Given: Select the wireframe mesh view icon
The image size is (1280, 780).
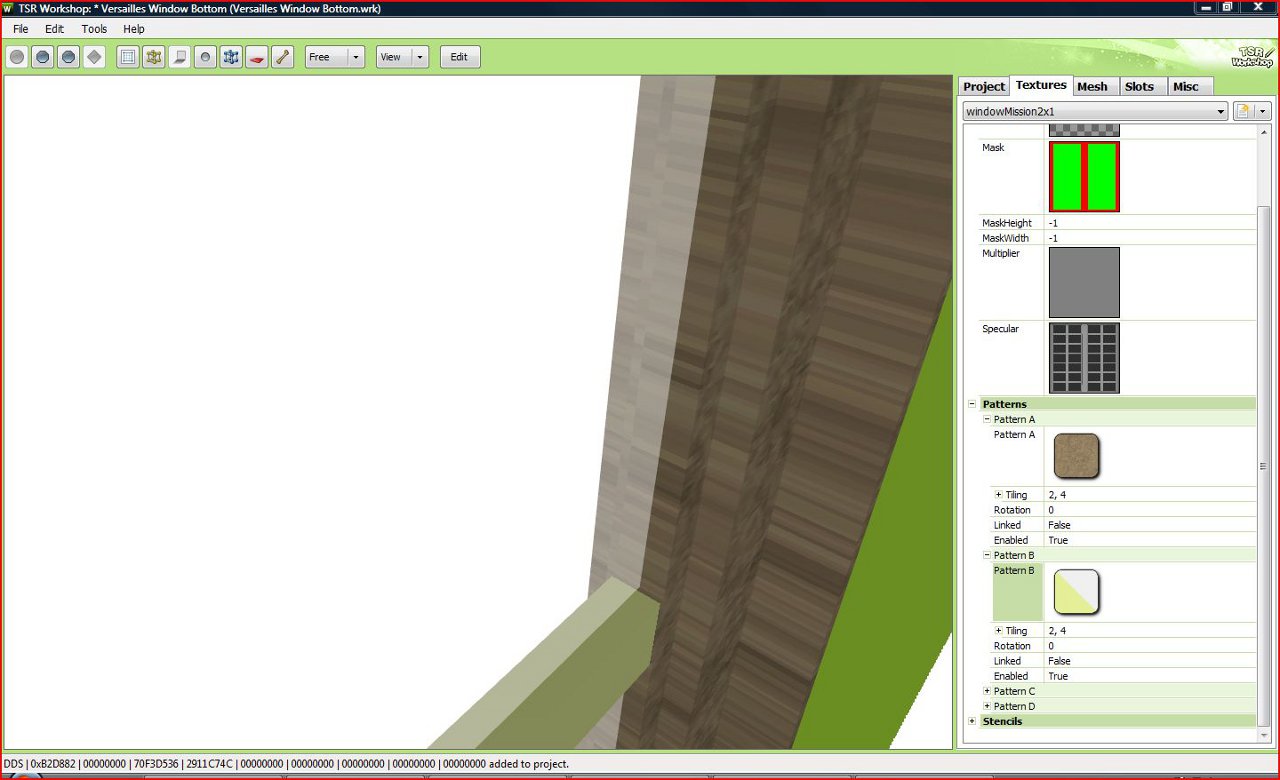Looking at the screenshot, I should pos(153,57).
